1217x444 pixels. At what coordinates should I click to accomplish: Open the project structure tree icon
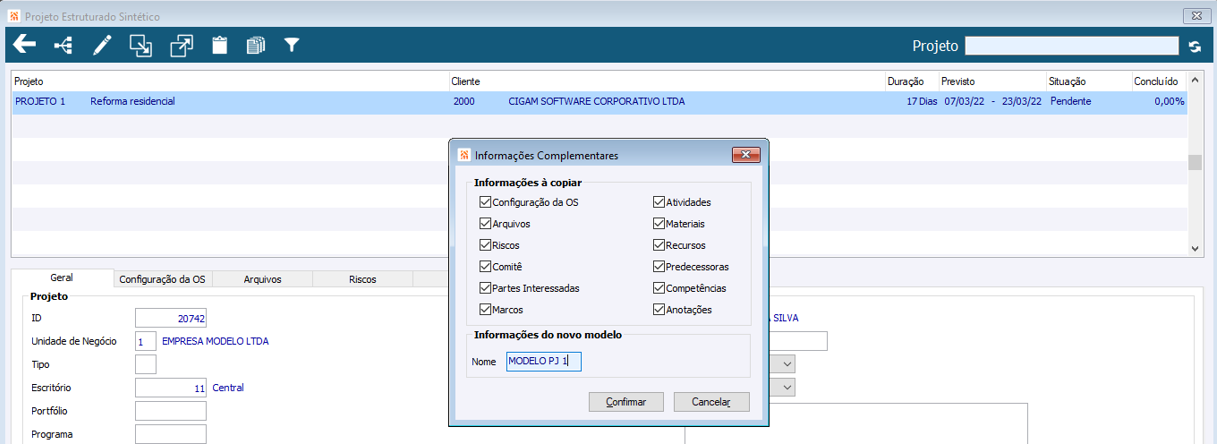point(63,45)
